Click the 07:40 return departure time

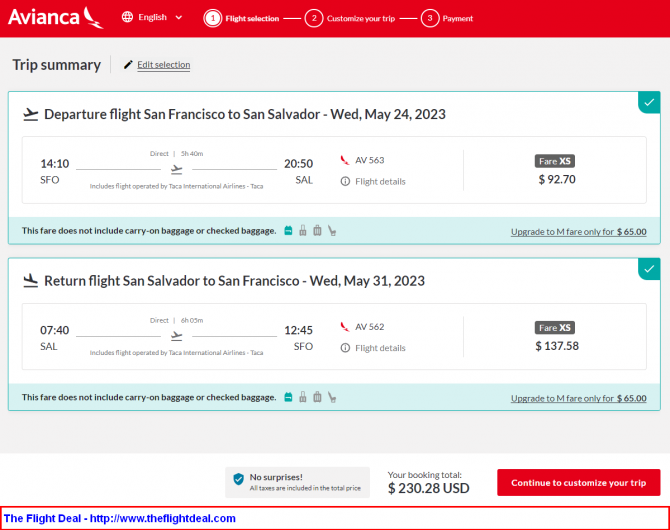55,330
